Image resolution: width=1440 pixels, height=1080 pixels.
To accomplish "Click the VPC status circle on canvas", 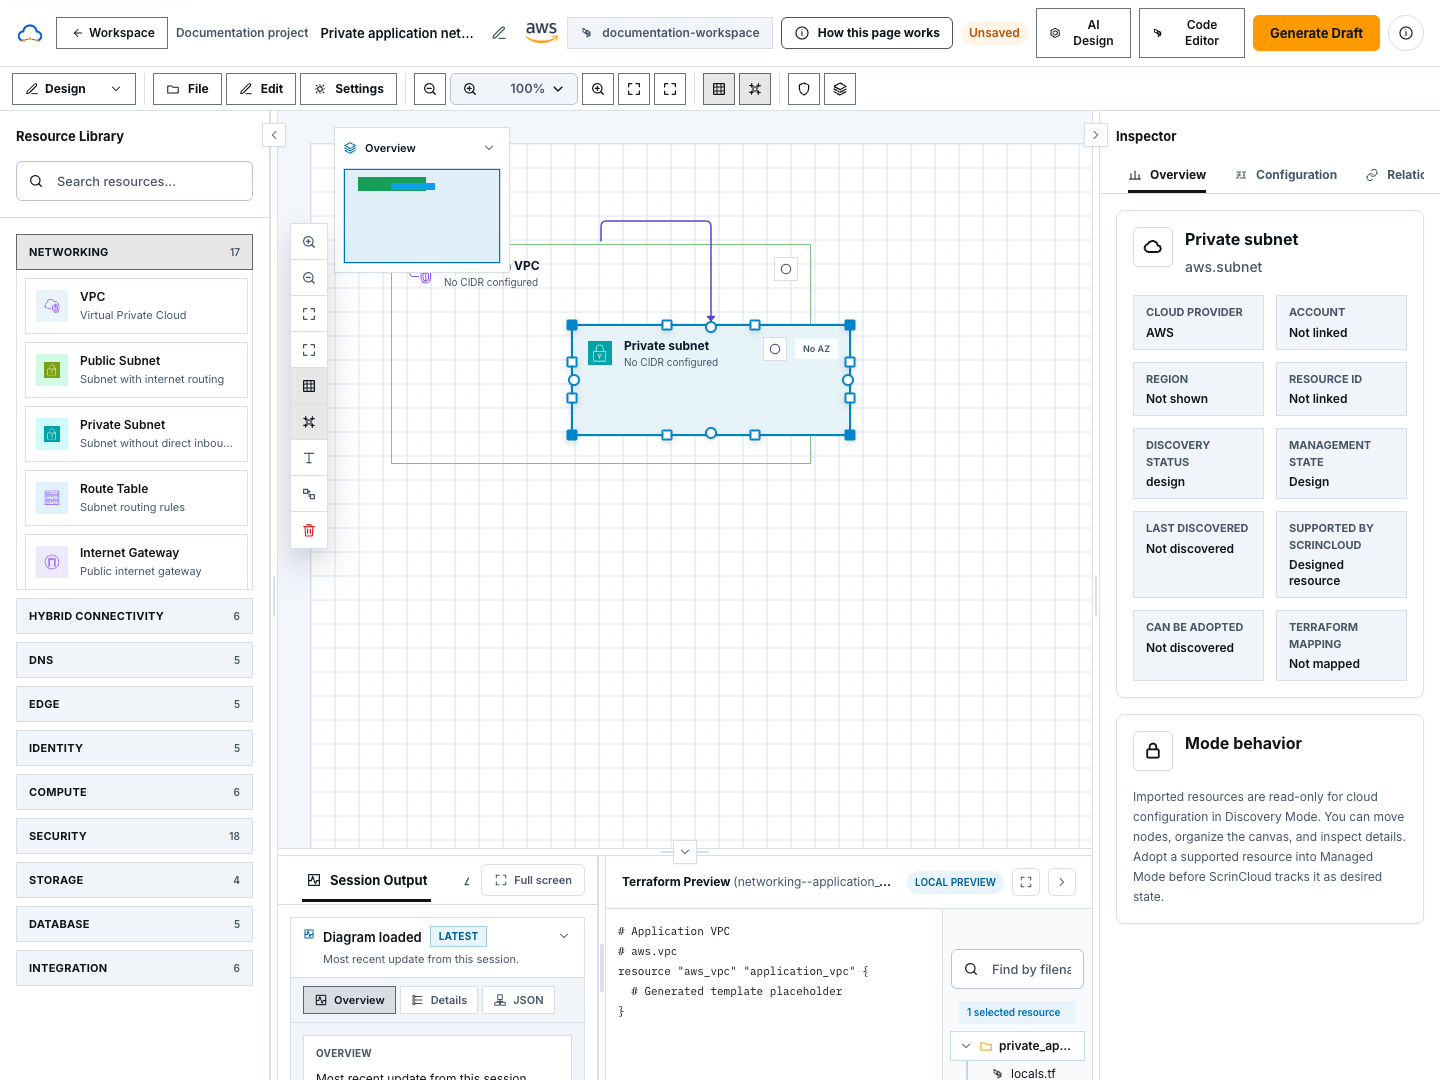I will pos(786,269).
